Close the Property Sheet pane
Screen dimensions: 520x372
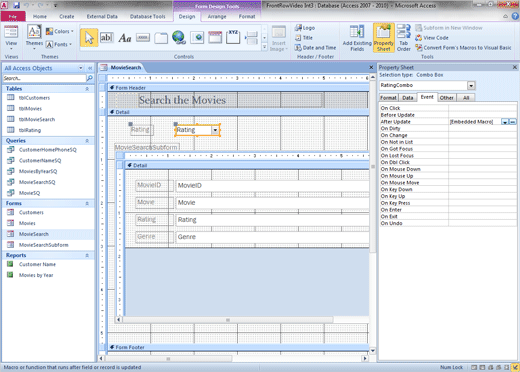pos(515,67)
